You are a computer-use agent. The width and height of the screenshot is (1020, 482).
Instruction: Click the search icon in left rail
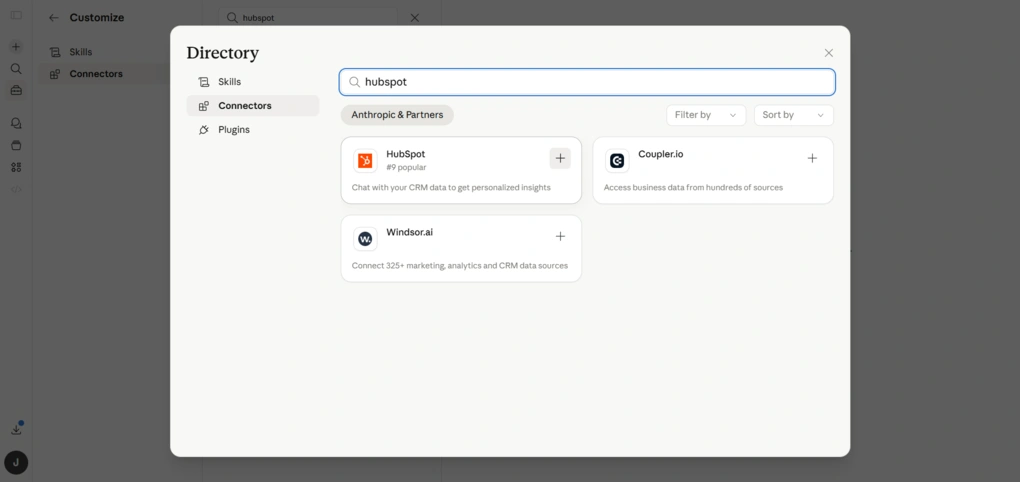[x=16, y=68]
